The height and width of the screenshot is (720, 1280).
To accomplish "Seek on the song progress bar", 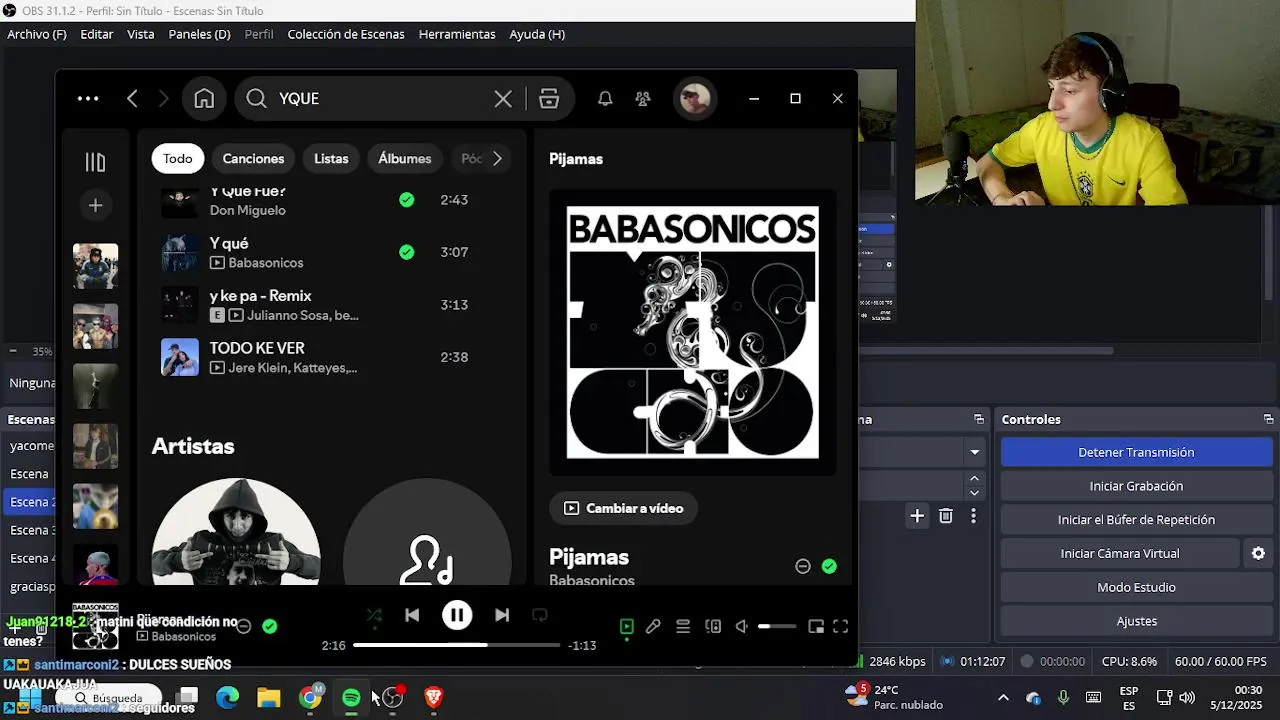I will tap(456, 645).
